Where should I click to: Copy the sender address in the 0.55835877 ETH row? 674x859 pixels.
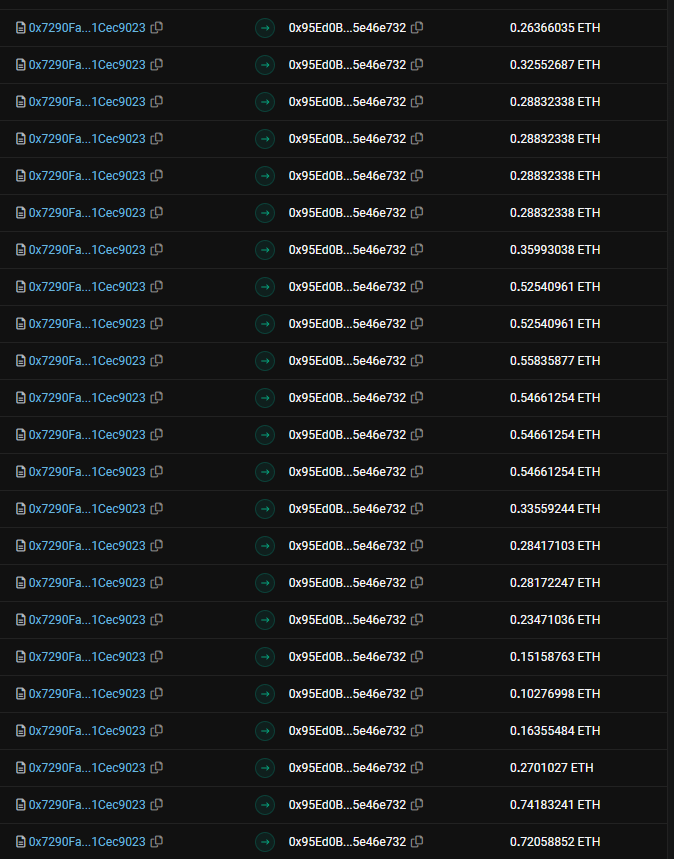pyautogui.click(x=157, y=360)
